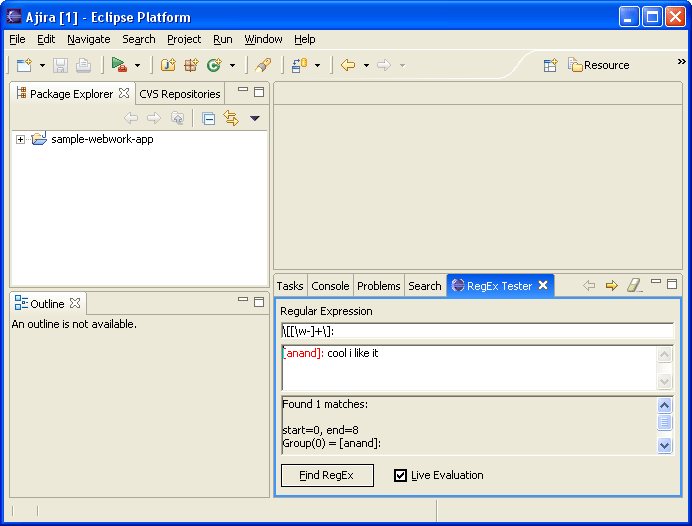Viewport: 692px width, 526px height.
Task: Toggle Link with Editor icon
Action: 231,118
